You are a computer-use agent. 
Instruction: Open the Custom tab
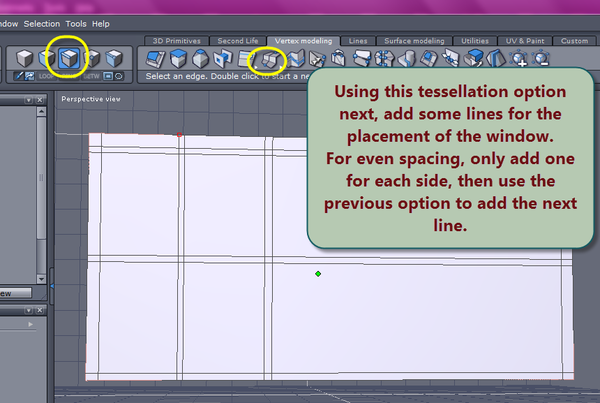tap(574, 41)
